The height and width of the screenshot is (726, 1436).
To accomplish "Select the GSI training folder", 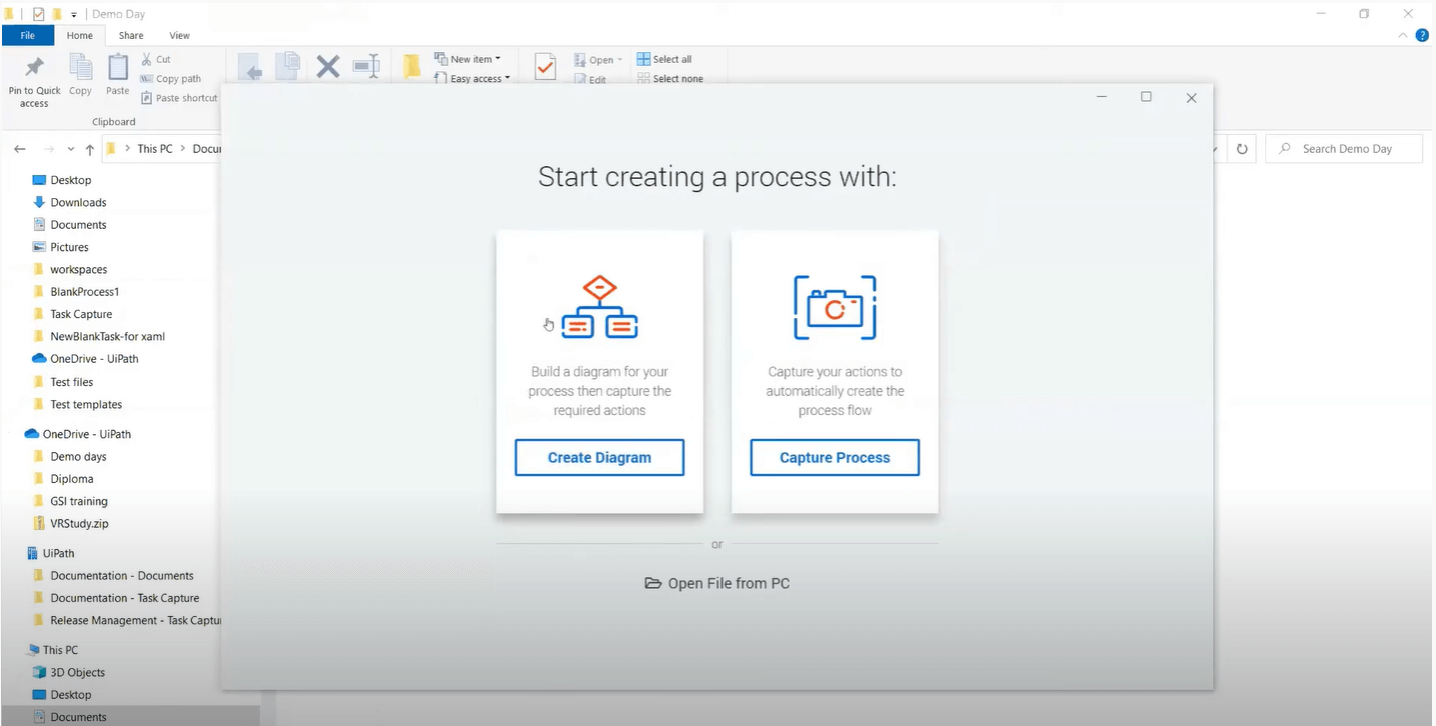I will tap(79, 502).
